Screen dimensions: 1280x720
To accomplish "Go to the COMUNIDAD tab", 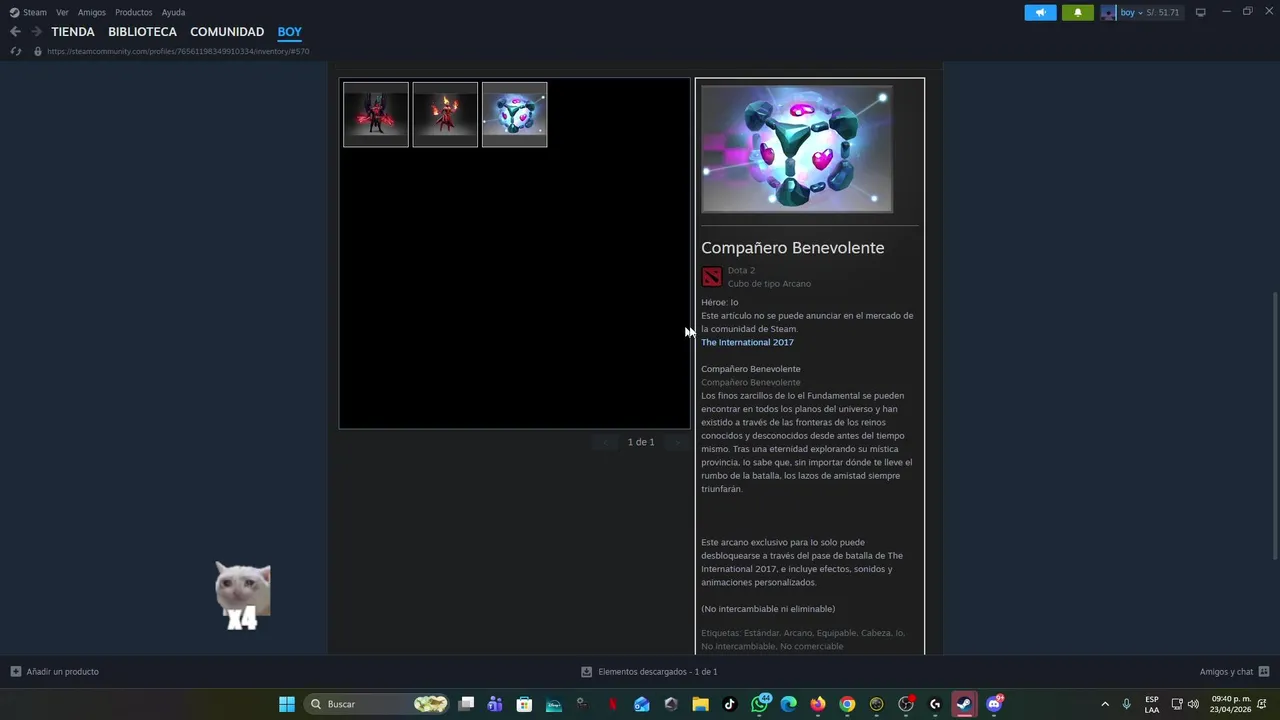I will click(227, 32).
